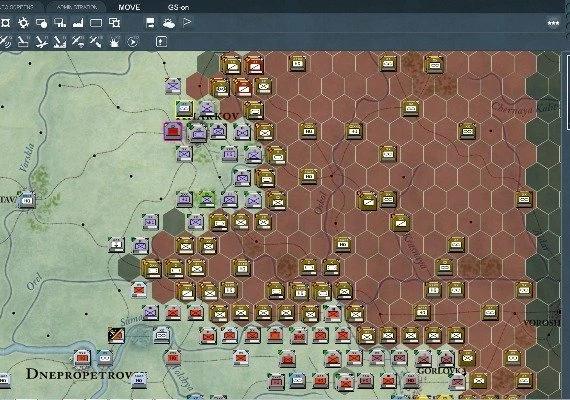Click the plain rectangle toolbar icon
The height and width of the screenshot is (400, 570).
(x=96, y=23)
